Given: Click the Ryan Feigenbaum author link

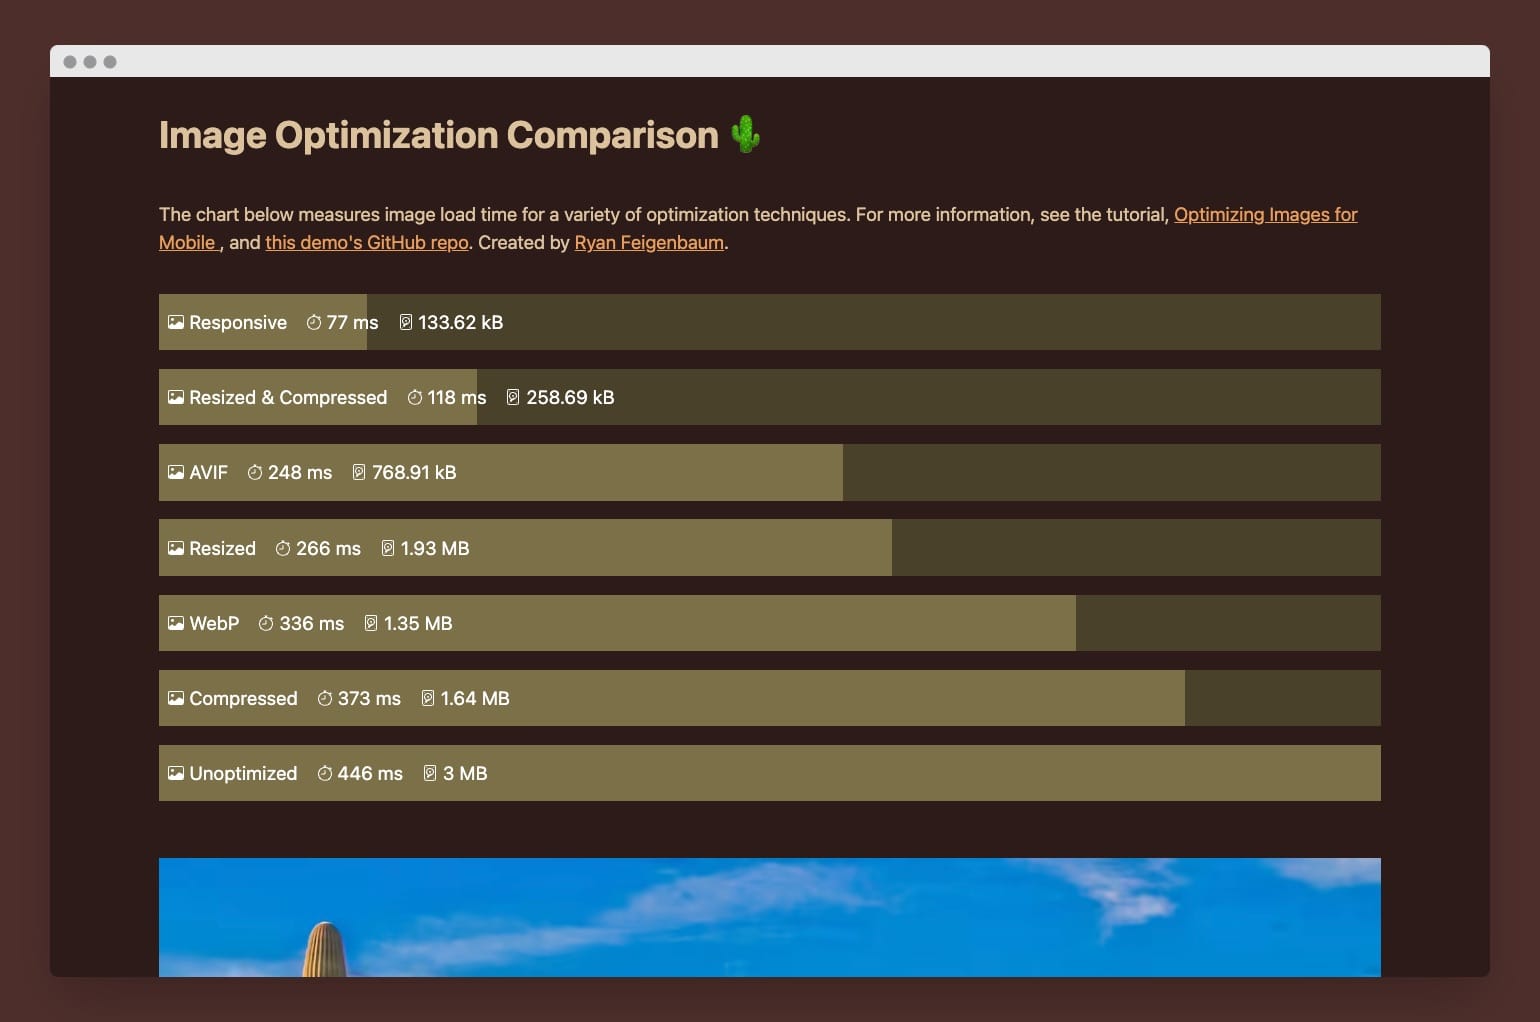Looking at the screenshot, I should [648, 242].
